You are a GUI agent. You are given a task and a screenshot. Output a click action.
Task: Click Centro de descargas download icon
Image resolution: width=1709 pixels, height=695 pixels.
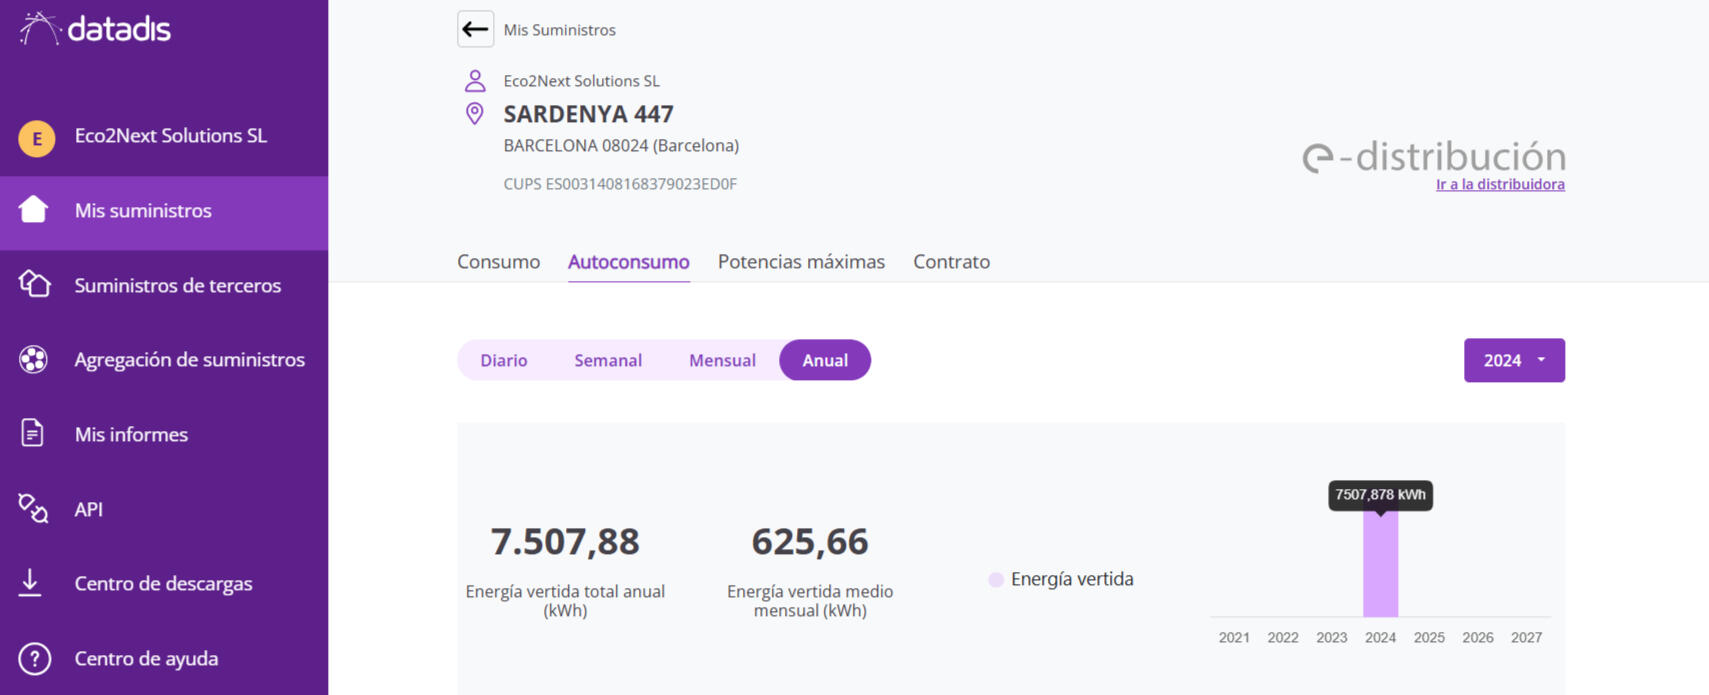[31, 583]
